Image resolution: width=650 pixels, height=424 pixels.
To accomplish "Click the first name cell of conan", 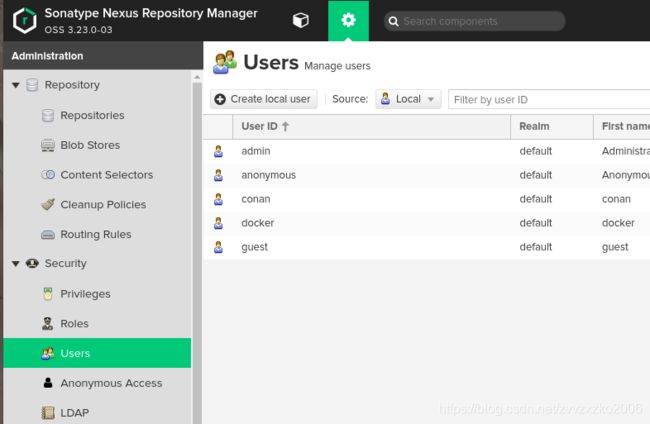I will (616, 199).
